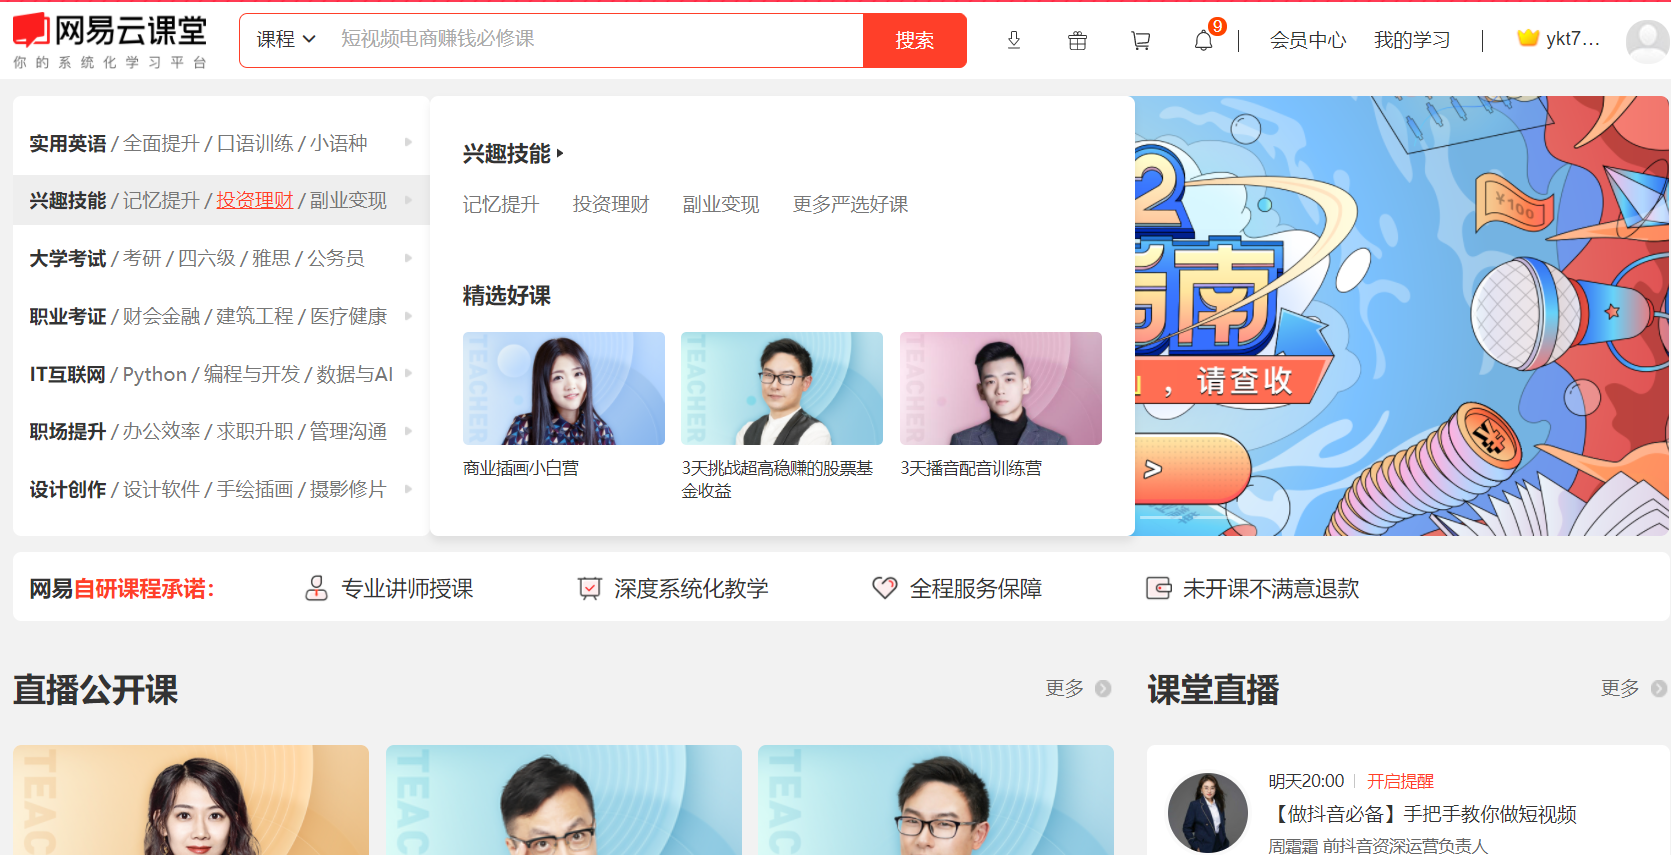Viewport: 1671px width, 855px height.
Task: Open 记忆提升 in the flyout panel
Action: [x=501, y=204]
